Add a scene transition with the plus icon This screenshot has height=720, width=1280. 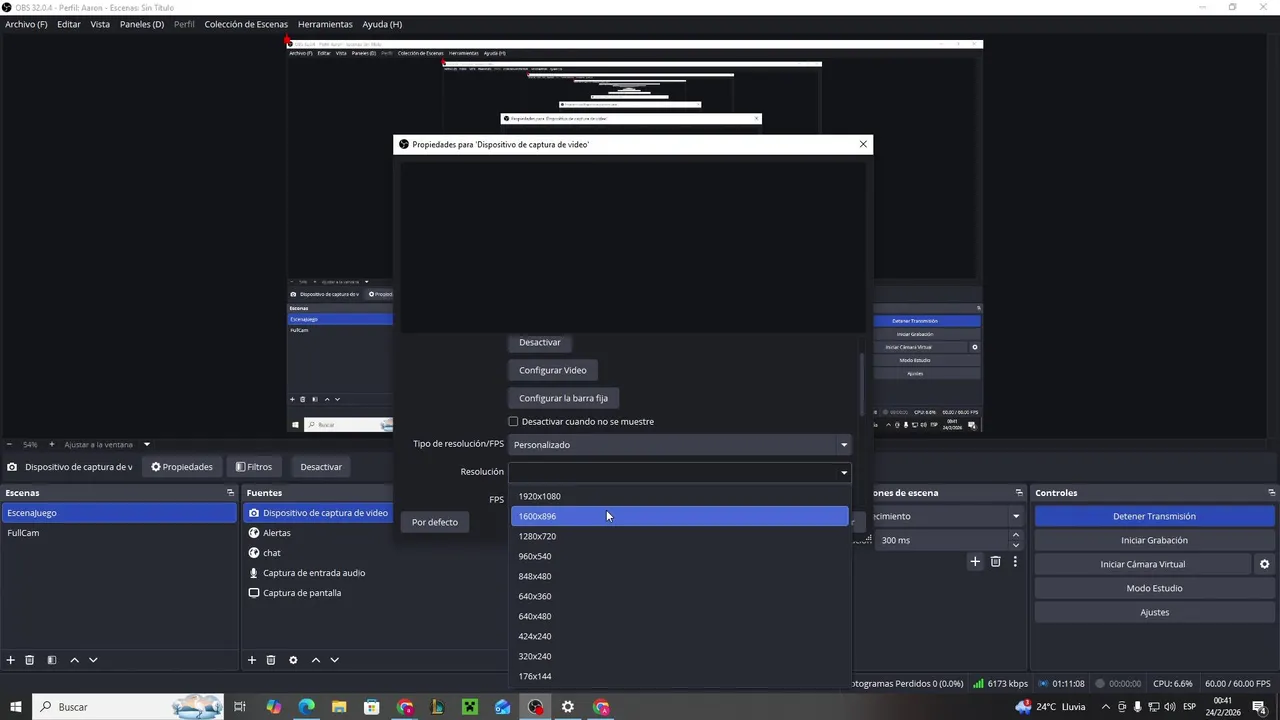coord(975,562)
